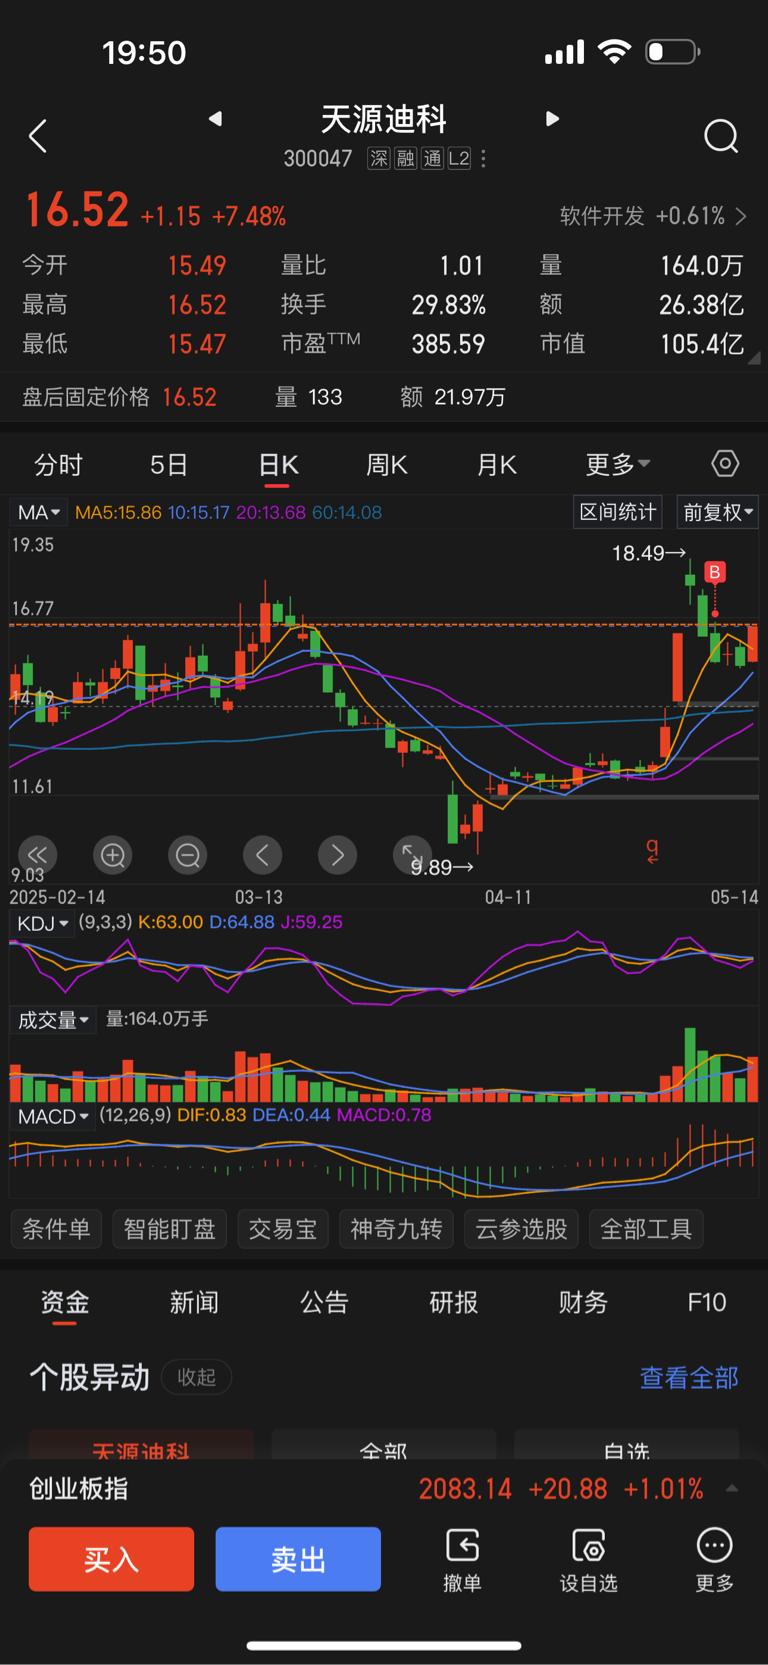
Task: Collapse 个股异动 with 收起 button
Action: click(196, 1377)
